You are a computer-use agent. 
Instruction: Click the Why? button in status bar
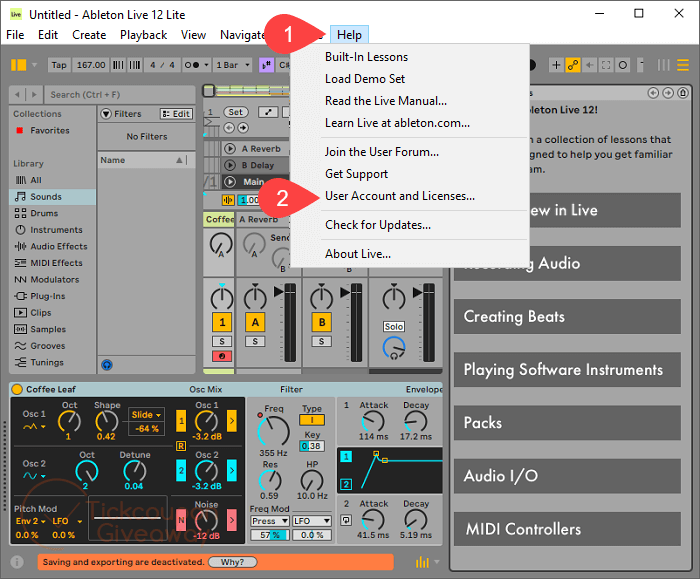coord(233,562)
